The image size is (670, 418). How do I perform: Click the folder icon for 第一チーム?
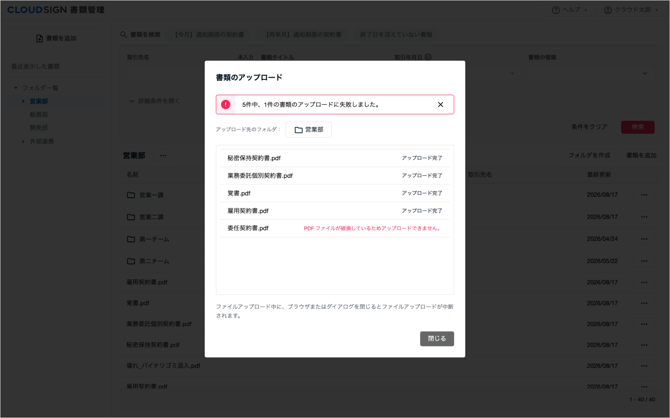pyautogui.click(x=131, y=239)
